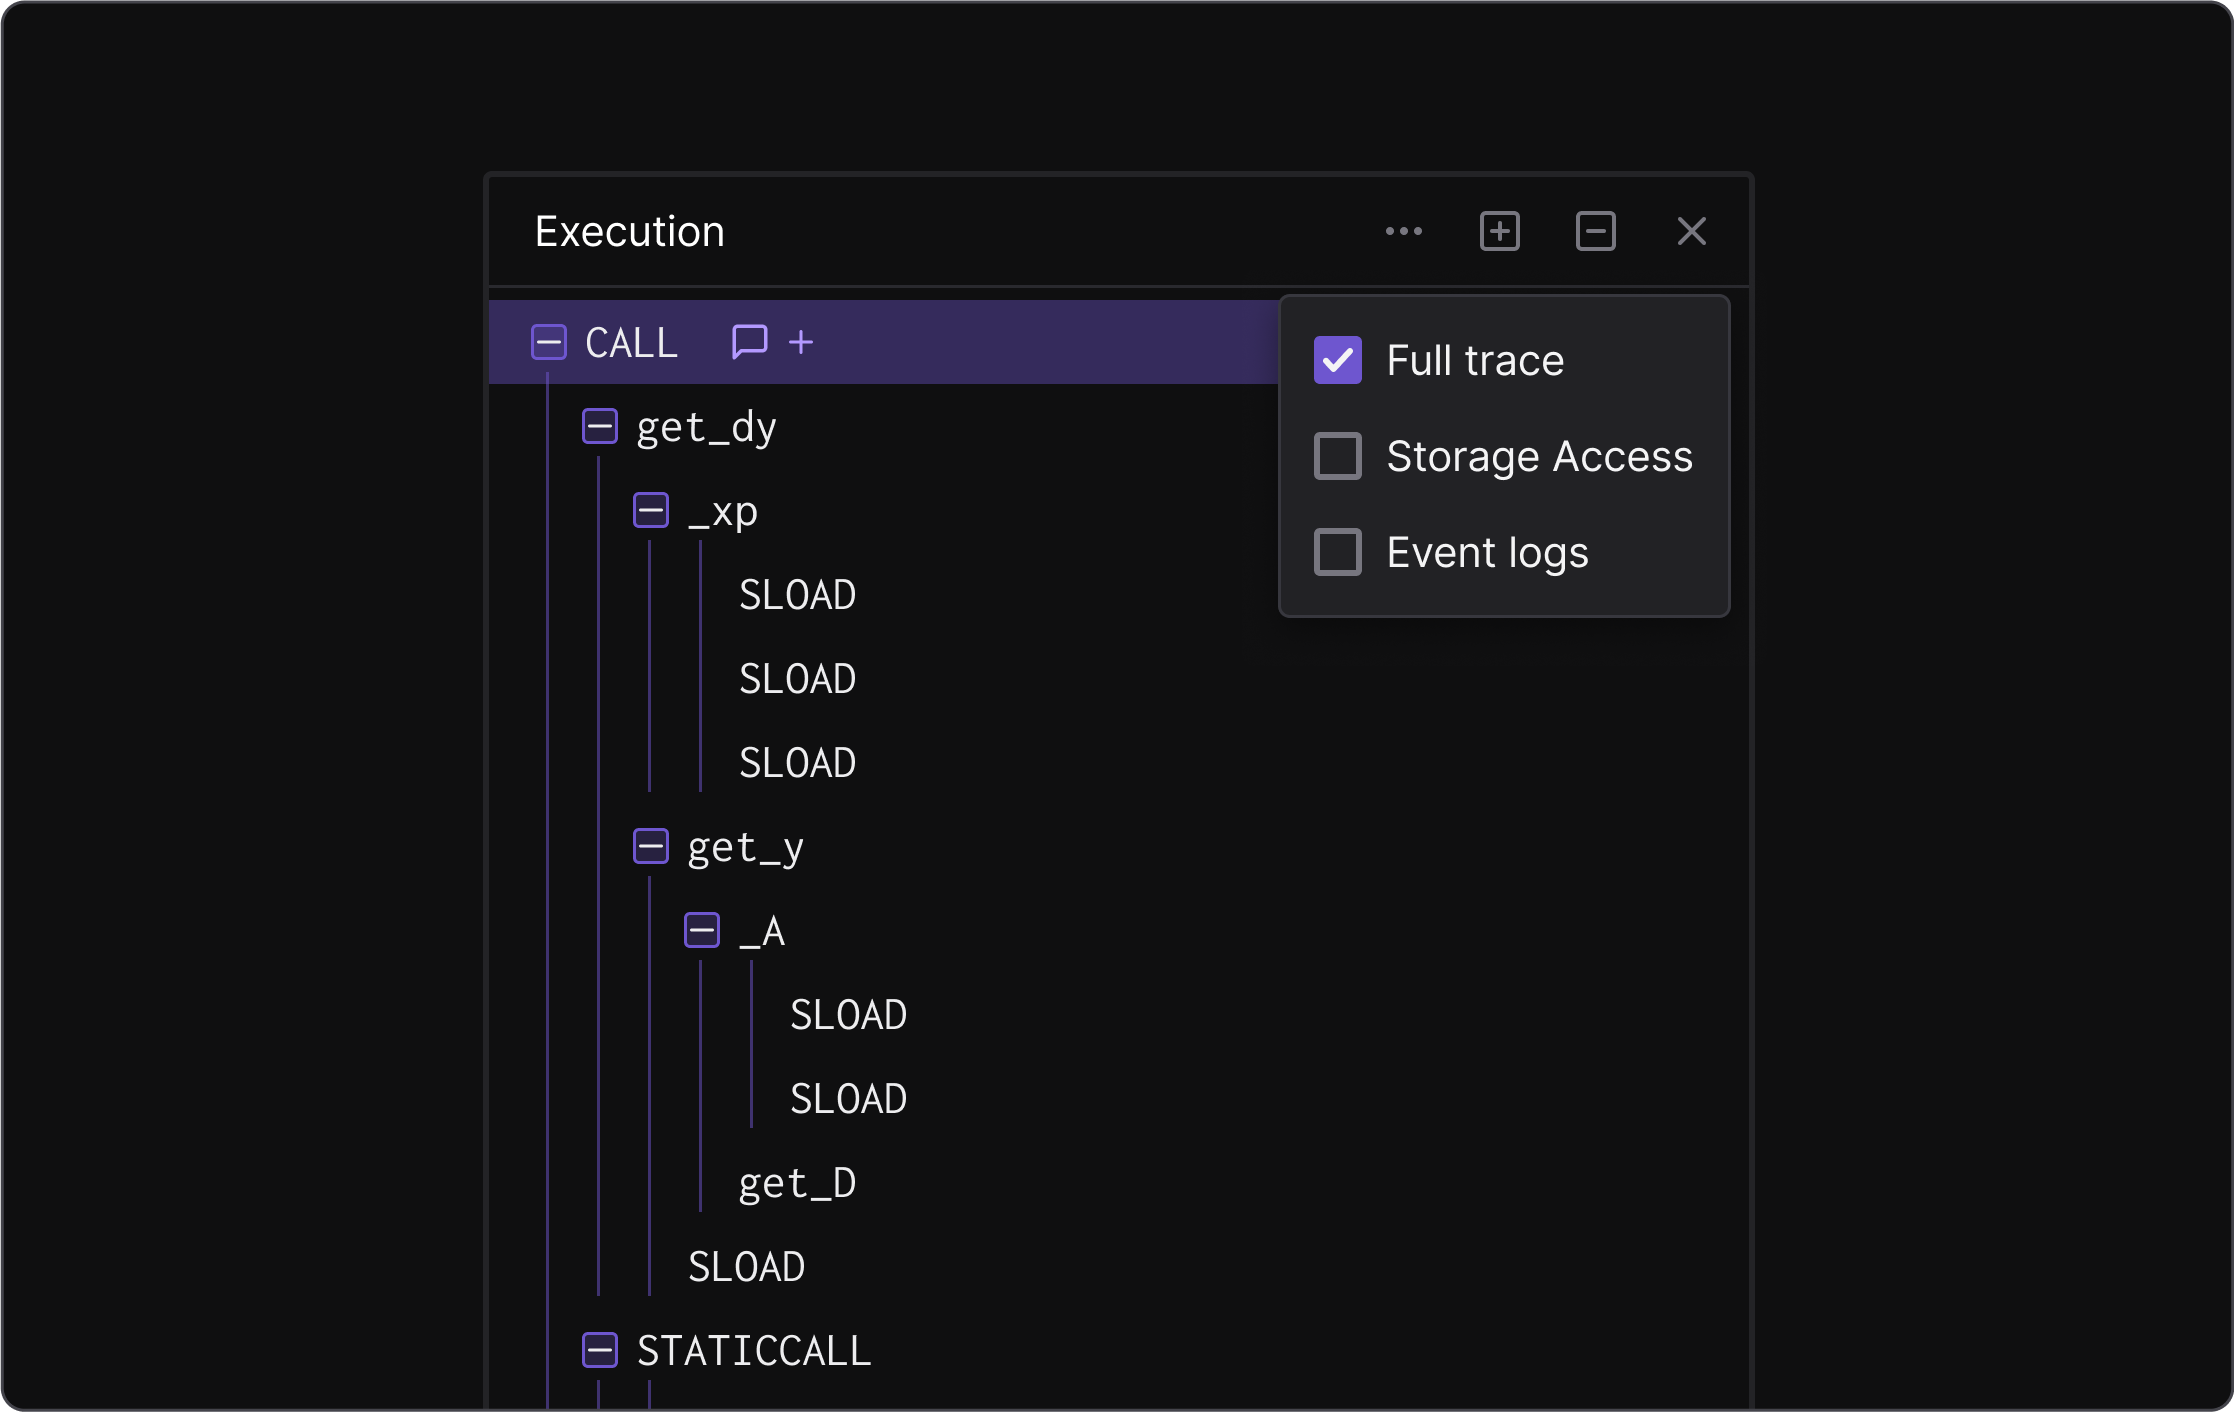Open the three-dot more options menu
Viewport: 2234px width, 1412px height.
point(1403,232)
